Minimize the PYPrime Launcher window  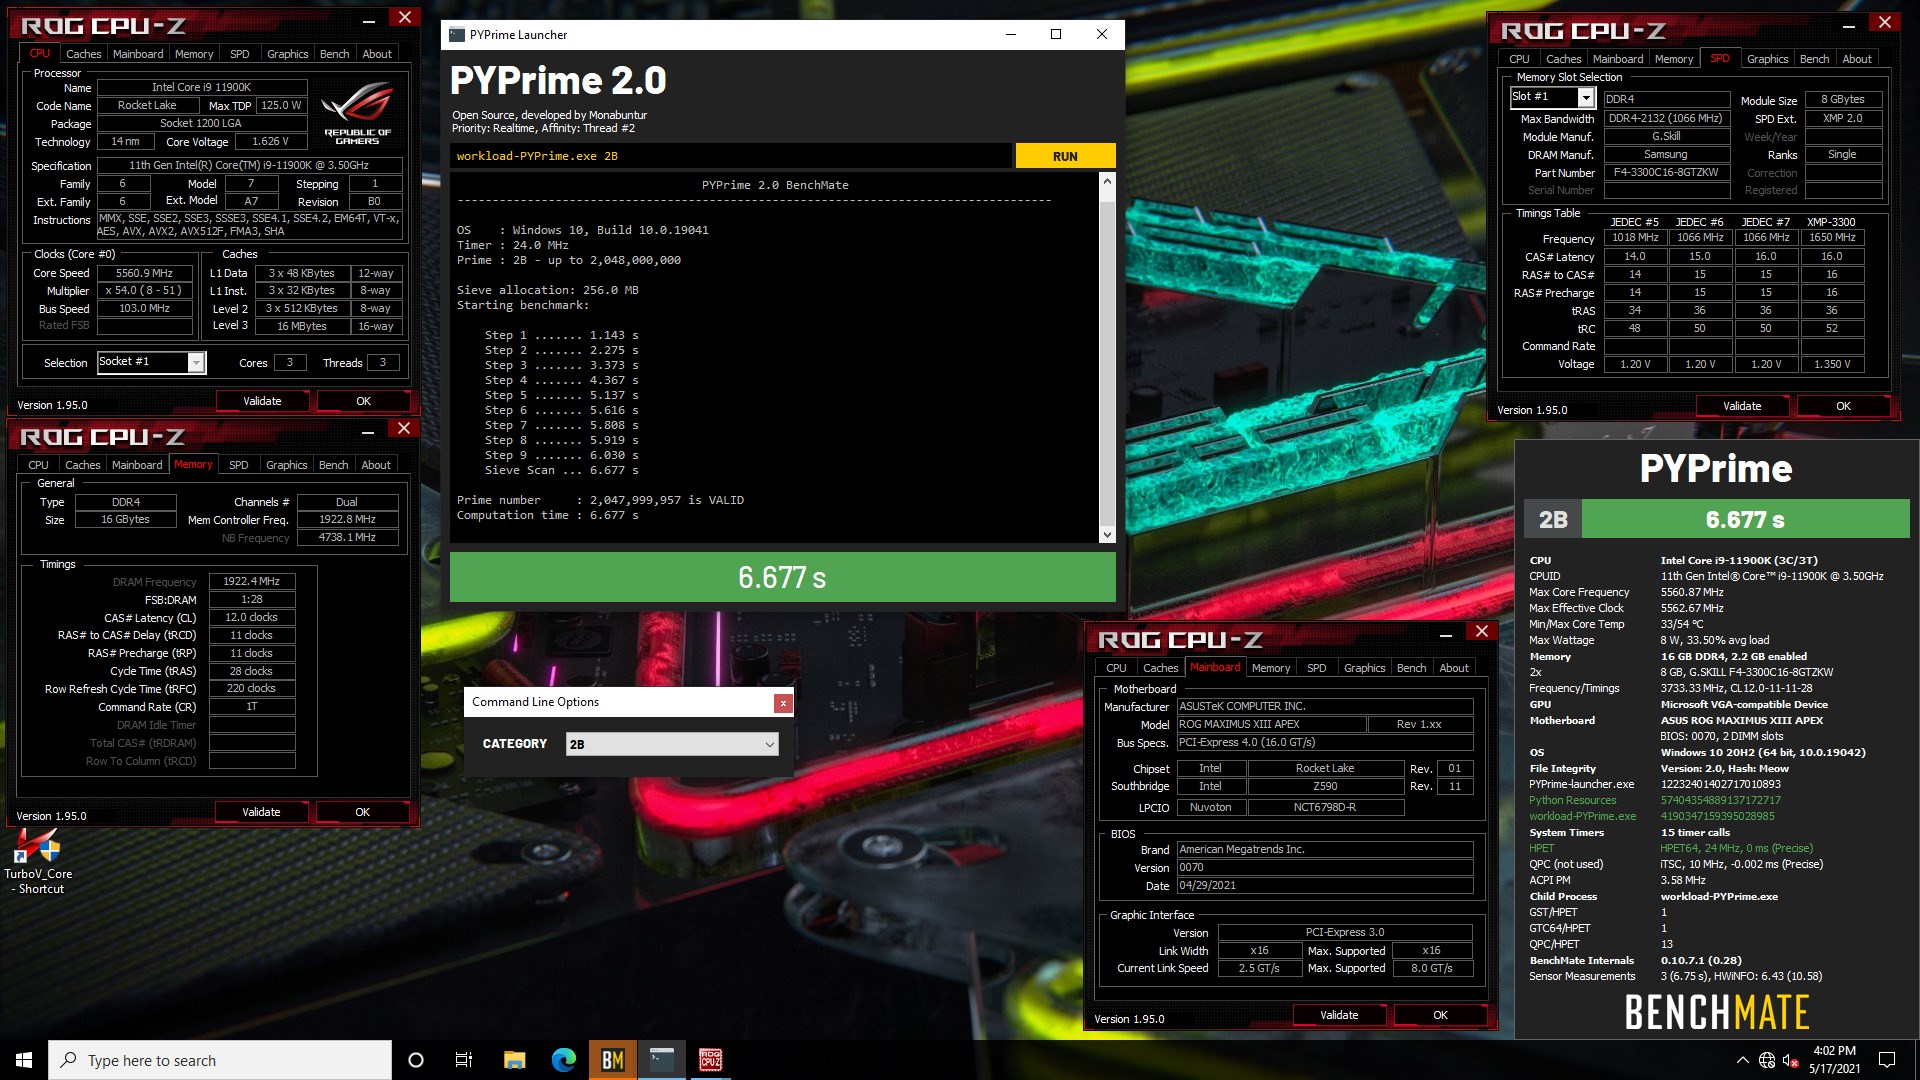(x=1011, y=34)
